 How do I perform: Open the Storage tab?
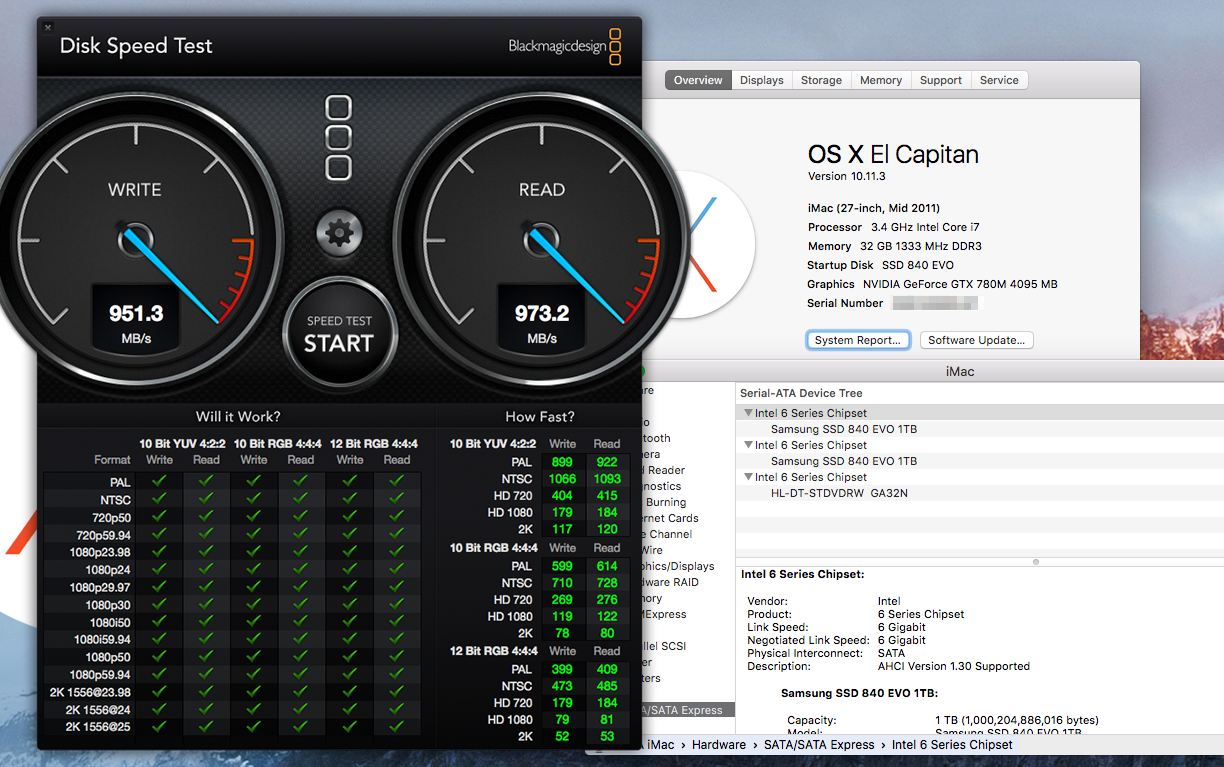821,80
